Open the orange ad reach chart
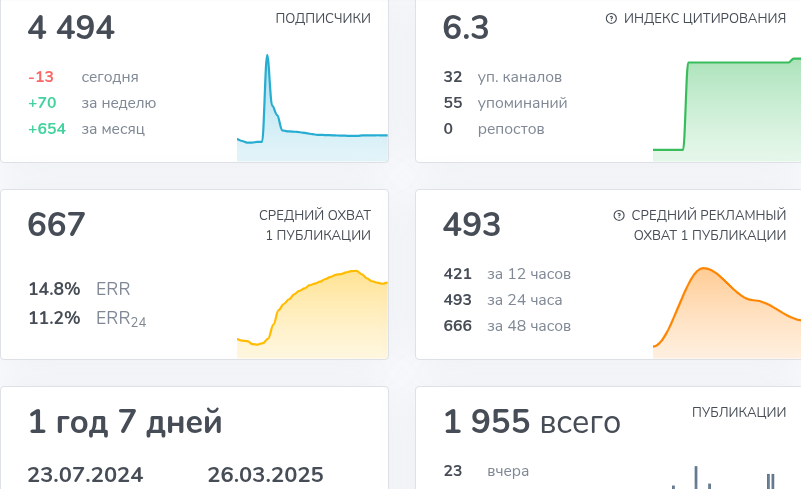 coord(727,312)
